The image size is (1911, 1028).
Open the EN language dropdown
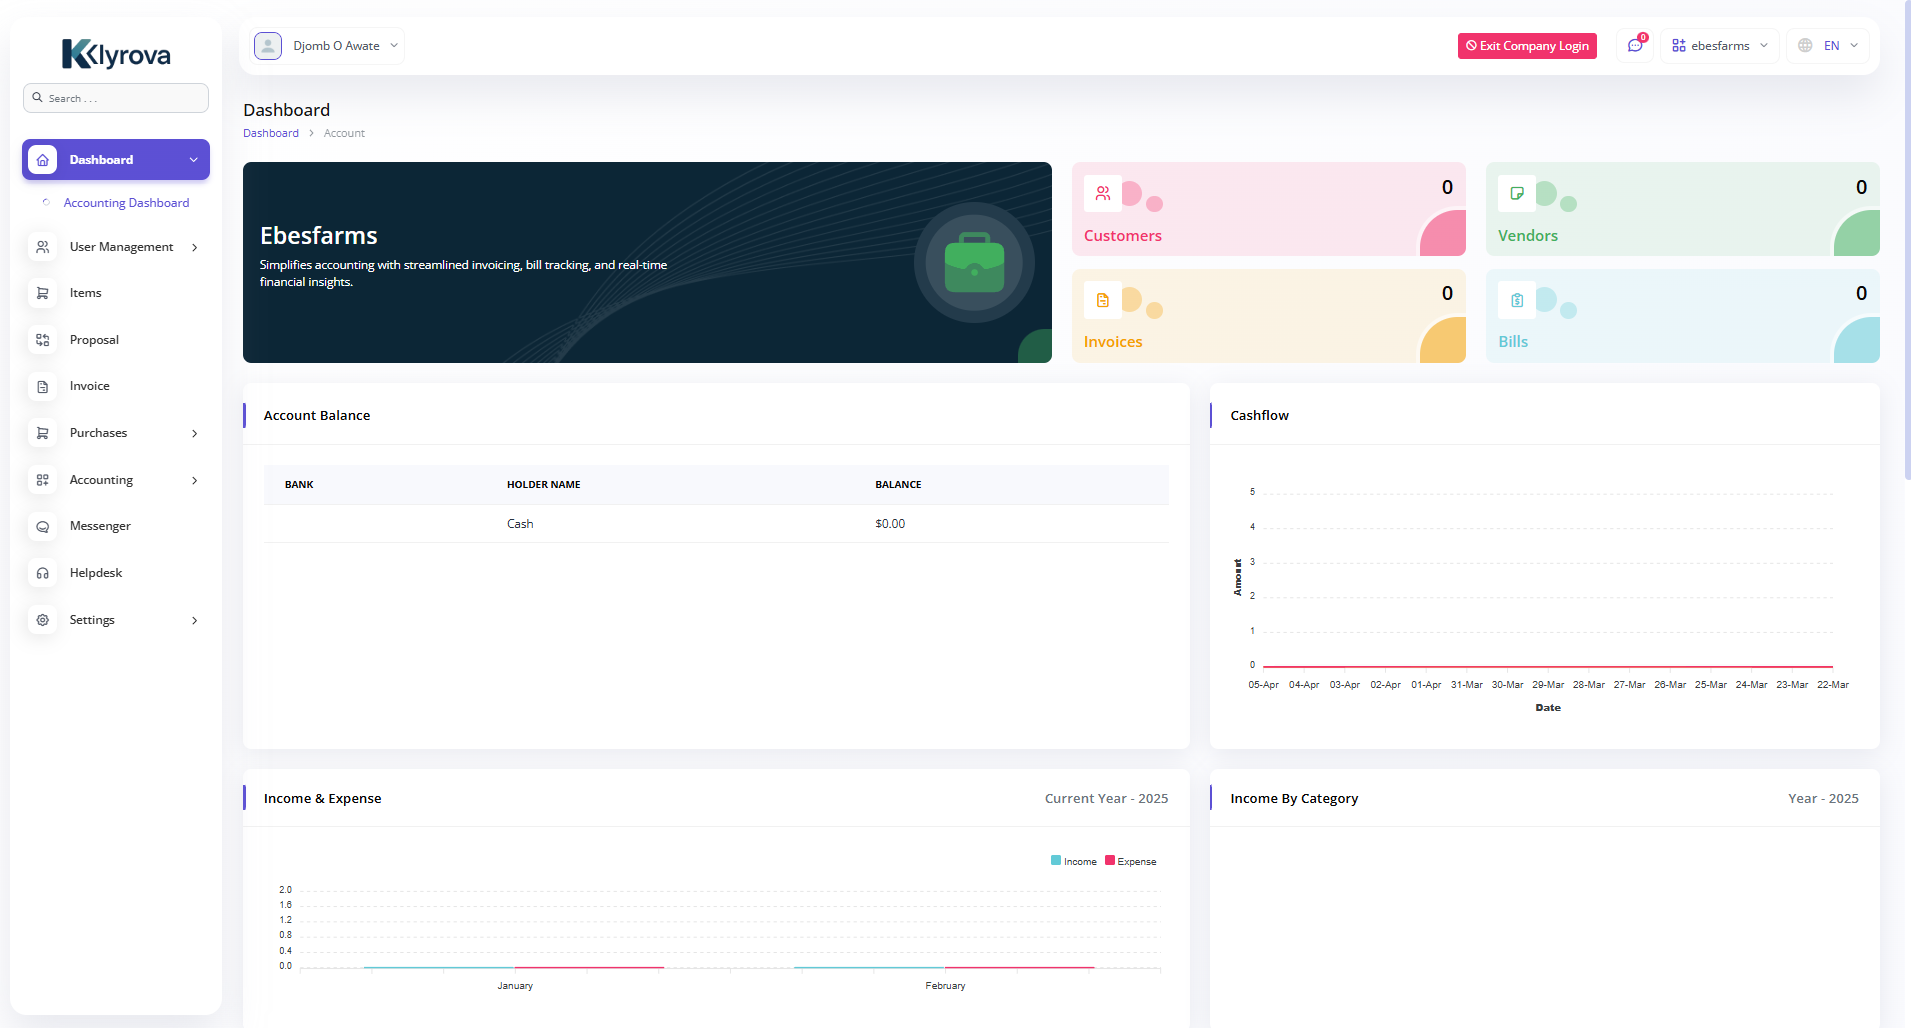pos(1828,46)
